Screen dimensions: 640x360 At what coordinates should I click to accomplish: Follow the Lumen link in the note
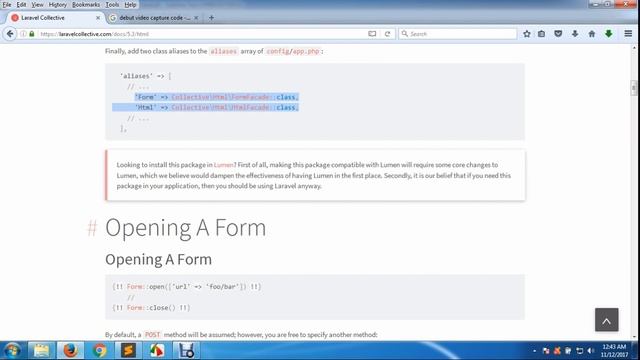224,165
